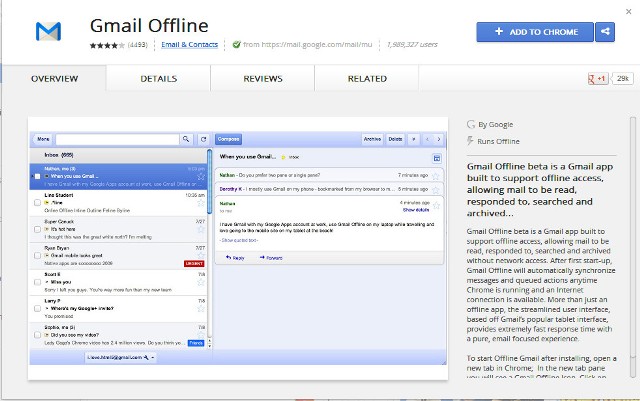Star the Lina Student email
This screenshot has height=401, width=640.
pyautogui.click(x=200, y=203)
